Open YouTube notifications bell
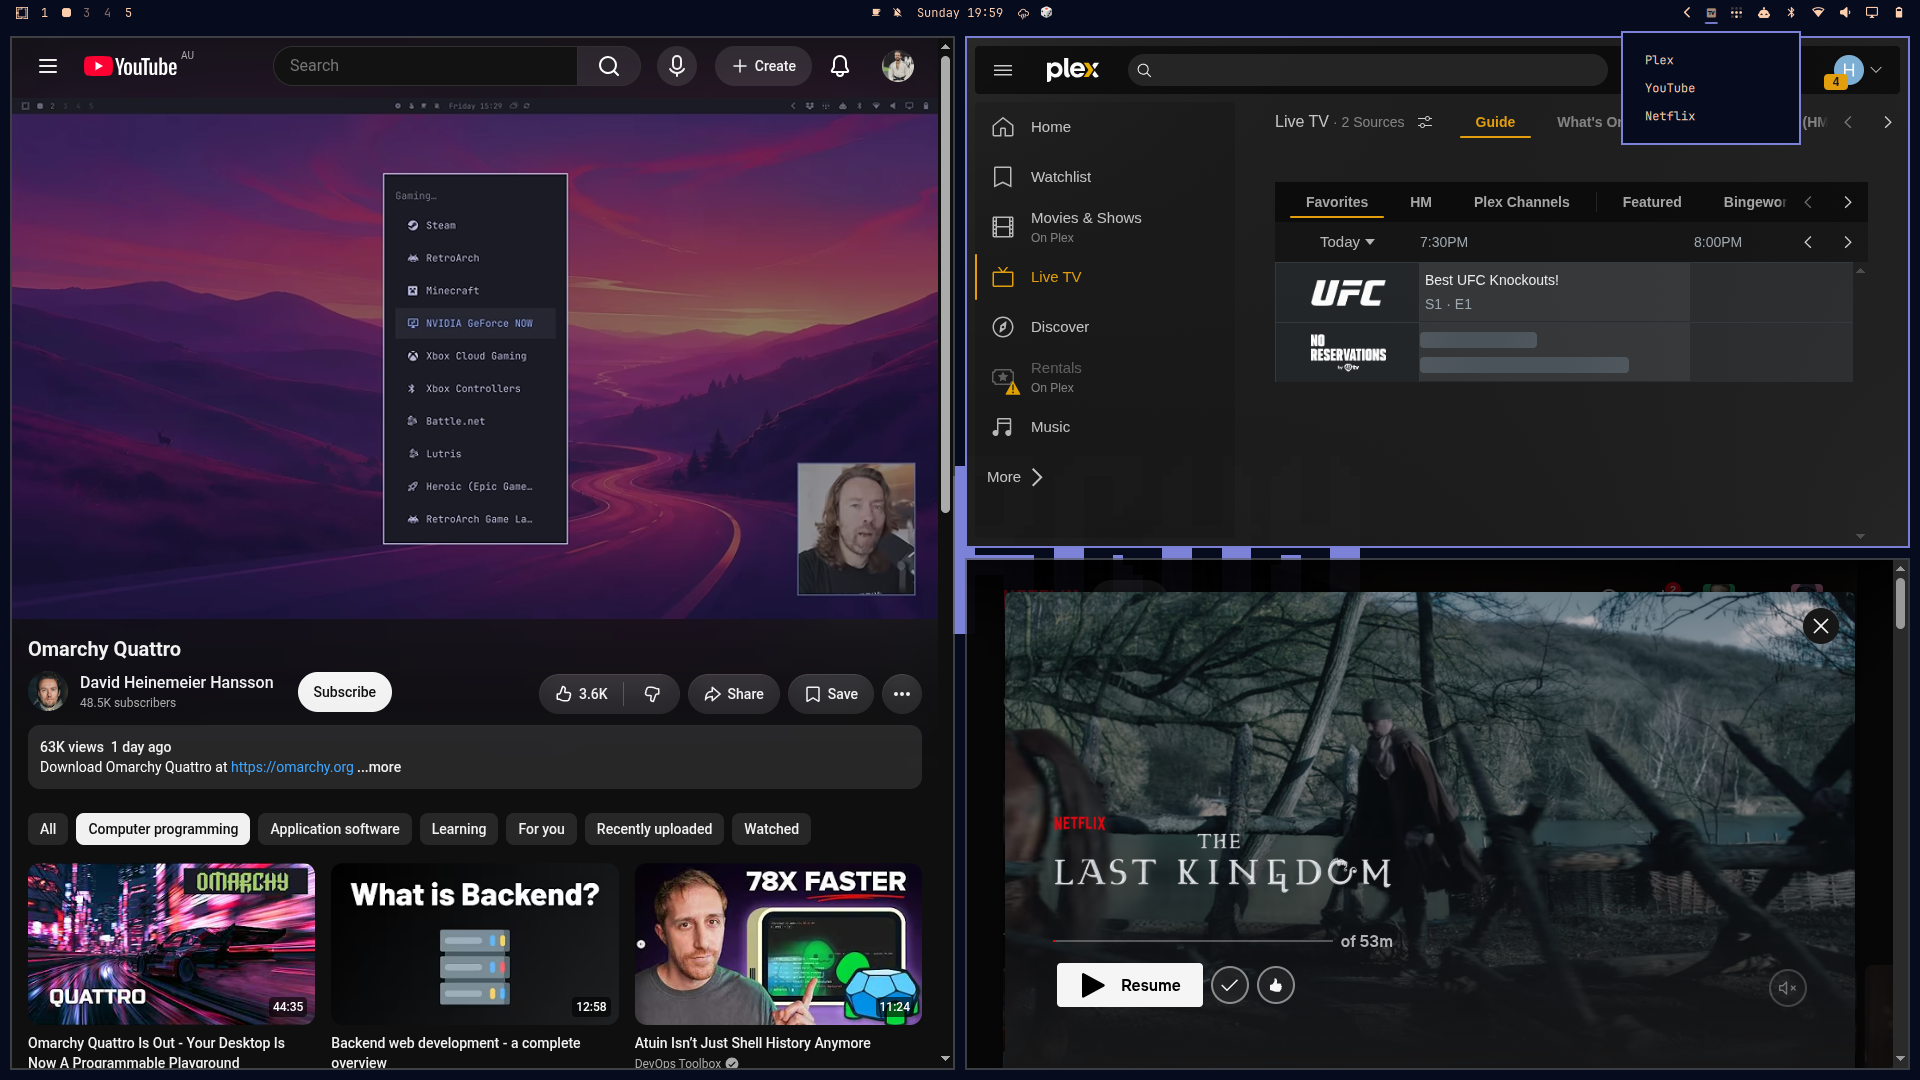1920x1080 pixels. point(840,66)
